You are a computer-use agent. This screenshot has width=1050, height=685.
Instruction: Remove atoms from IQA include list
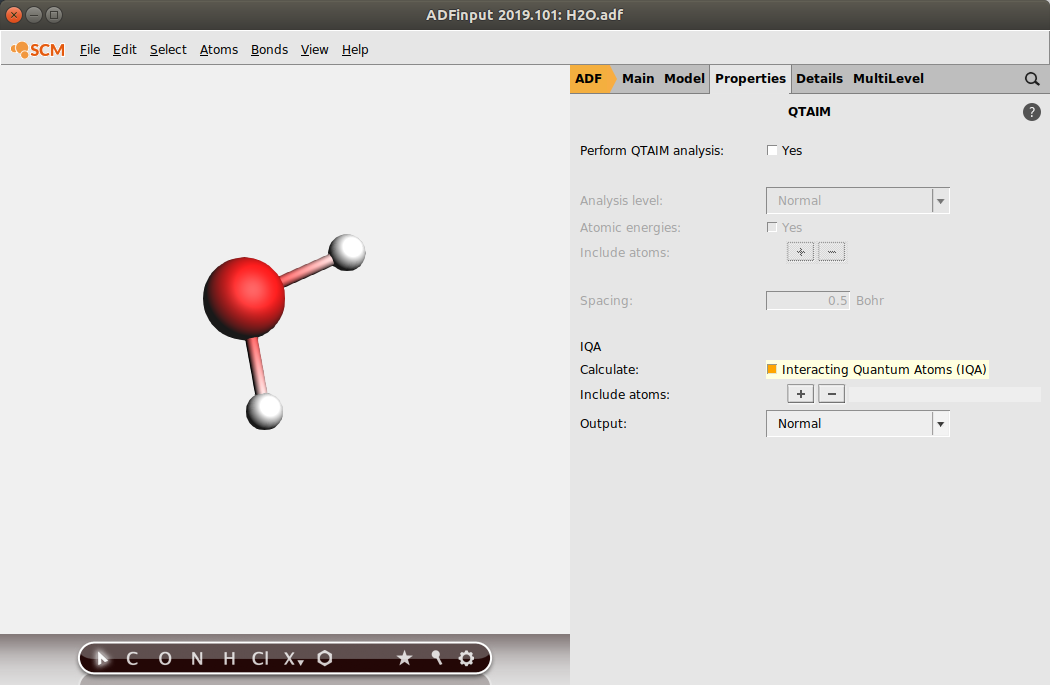click(x=832, y=394)
